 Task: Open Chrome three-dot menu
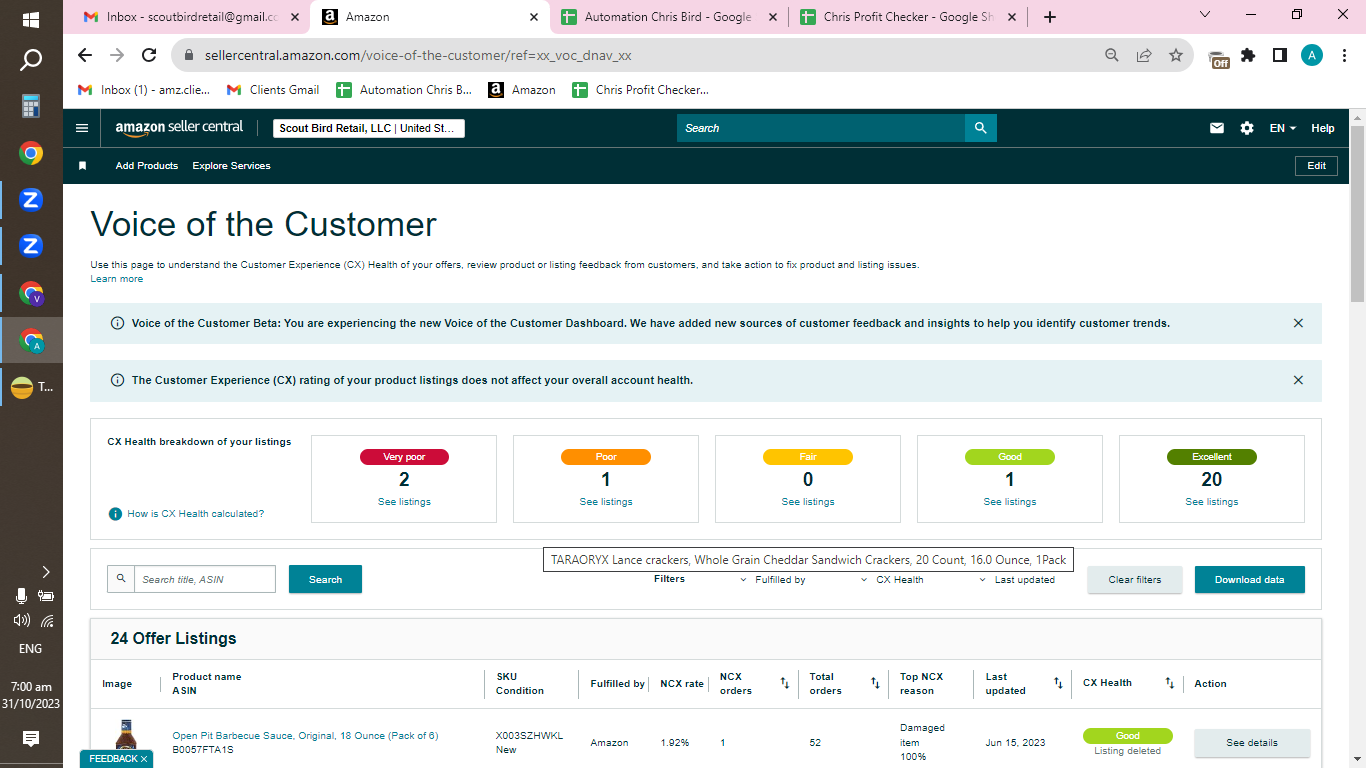tap(1344, 56)
